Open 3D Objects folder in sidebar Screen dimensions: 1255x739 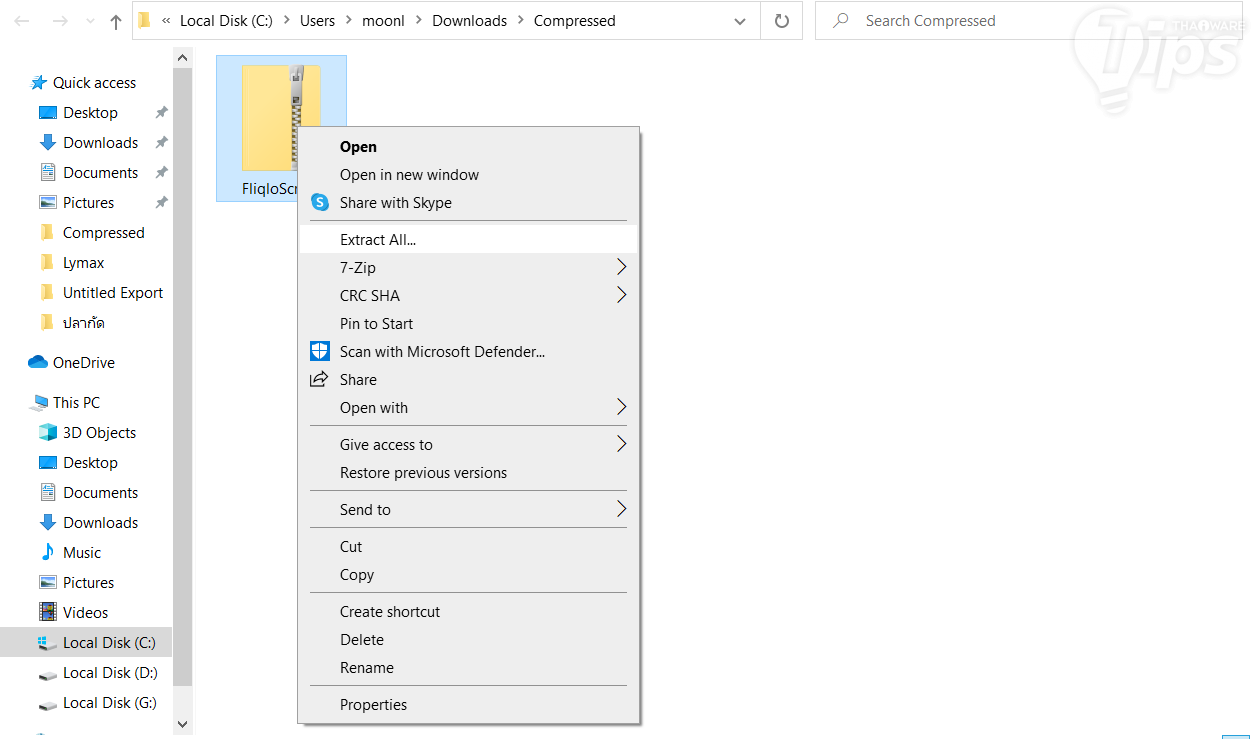coord(99,433)
